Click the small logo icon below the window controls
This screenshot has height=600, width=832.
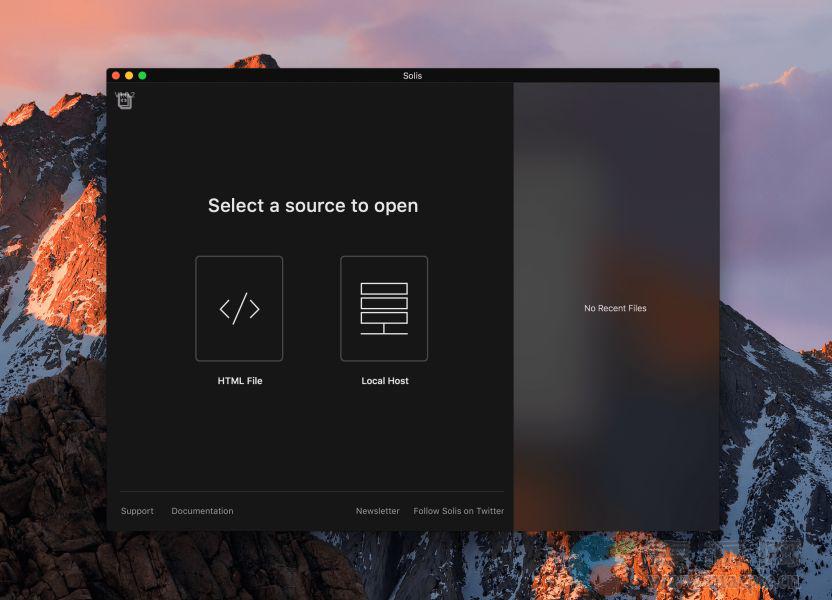124,100
